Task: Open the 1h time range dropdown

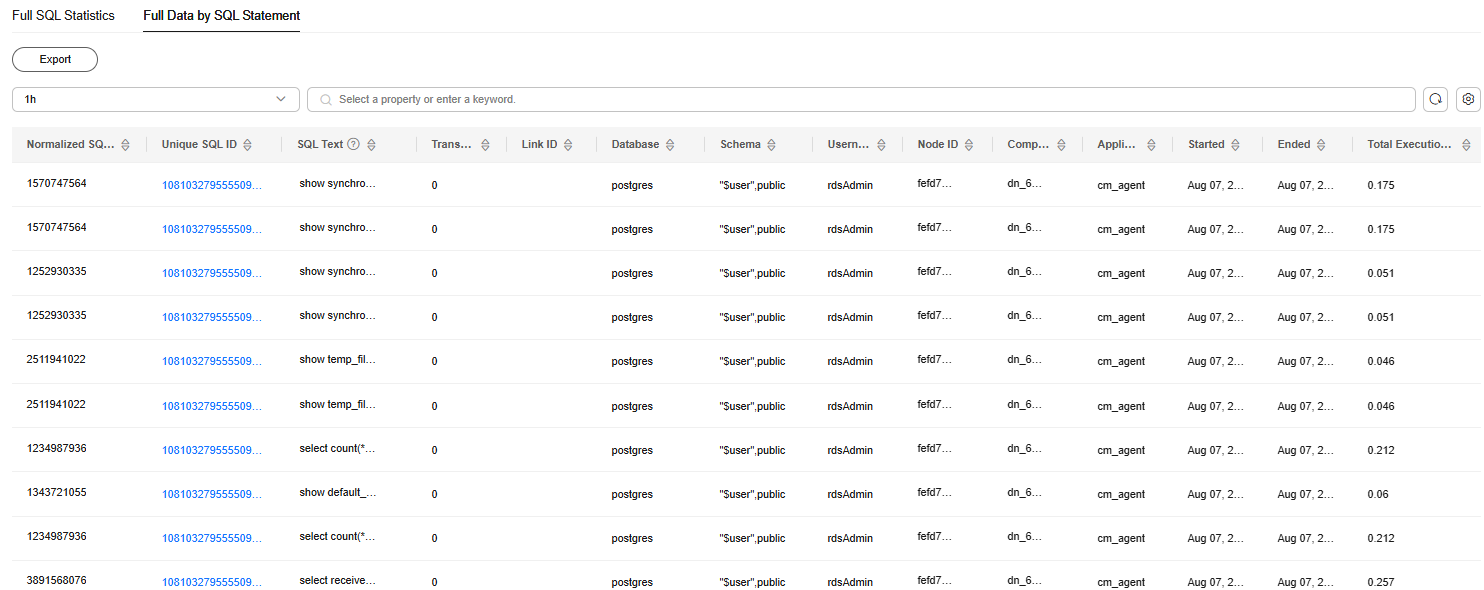Action: pyautogui.click(x=156, y=99)
